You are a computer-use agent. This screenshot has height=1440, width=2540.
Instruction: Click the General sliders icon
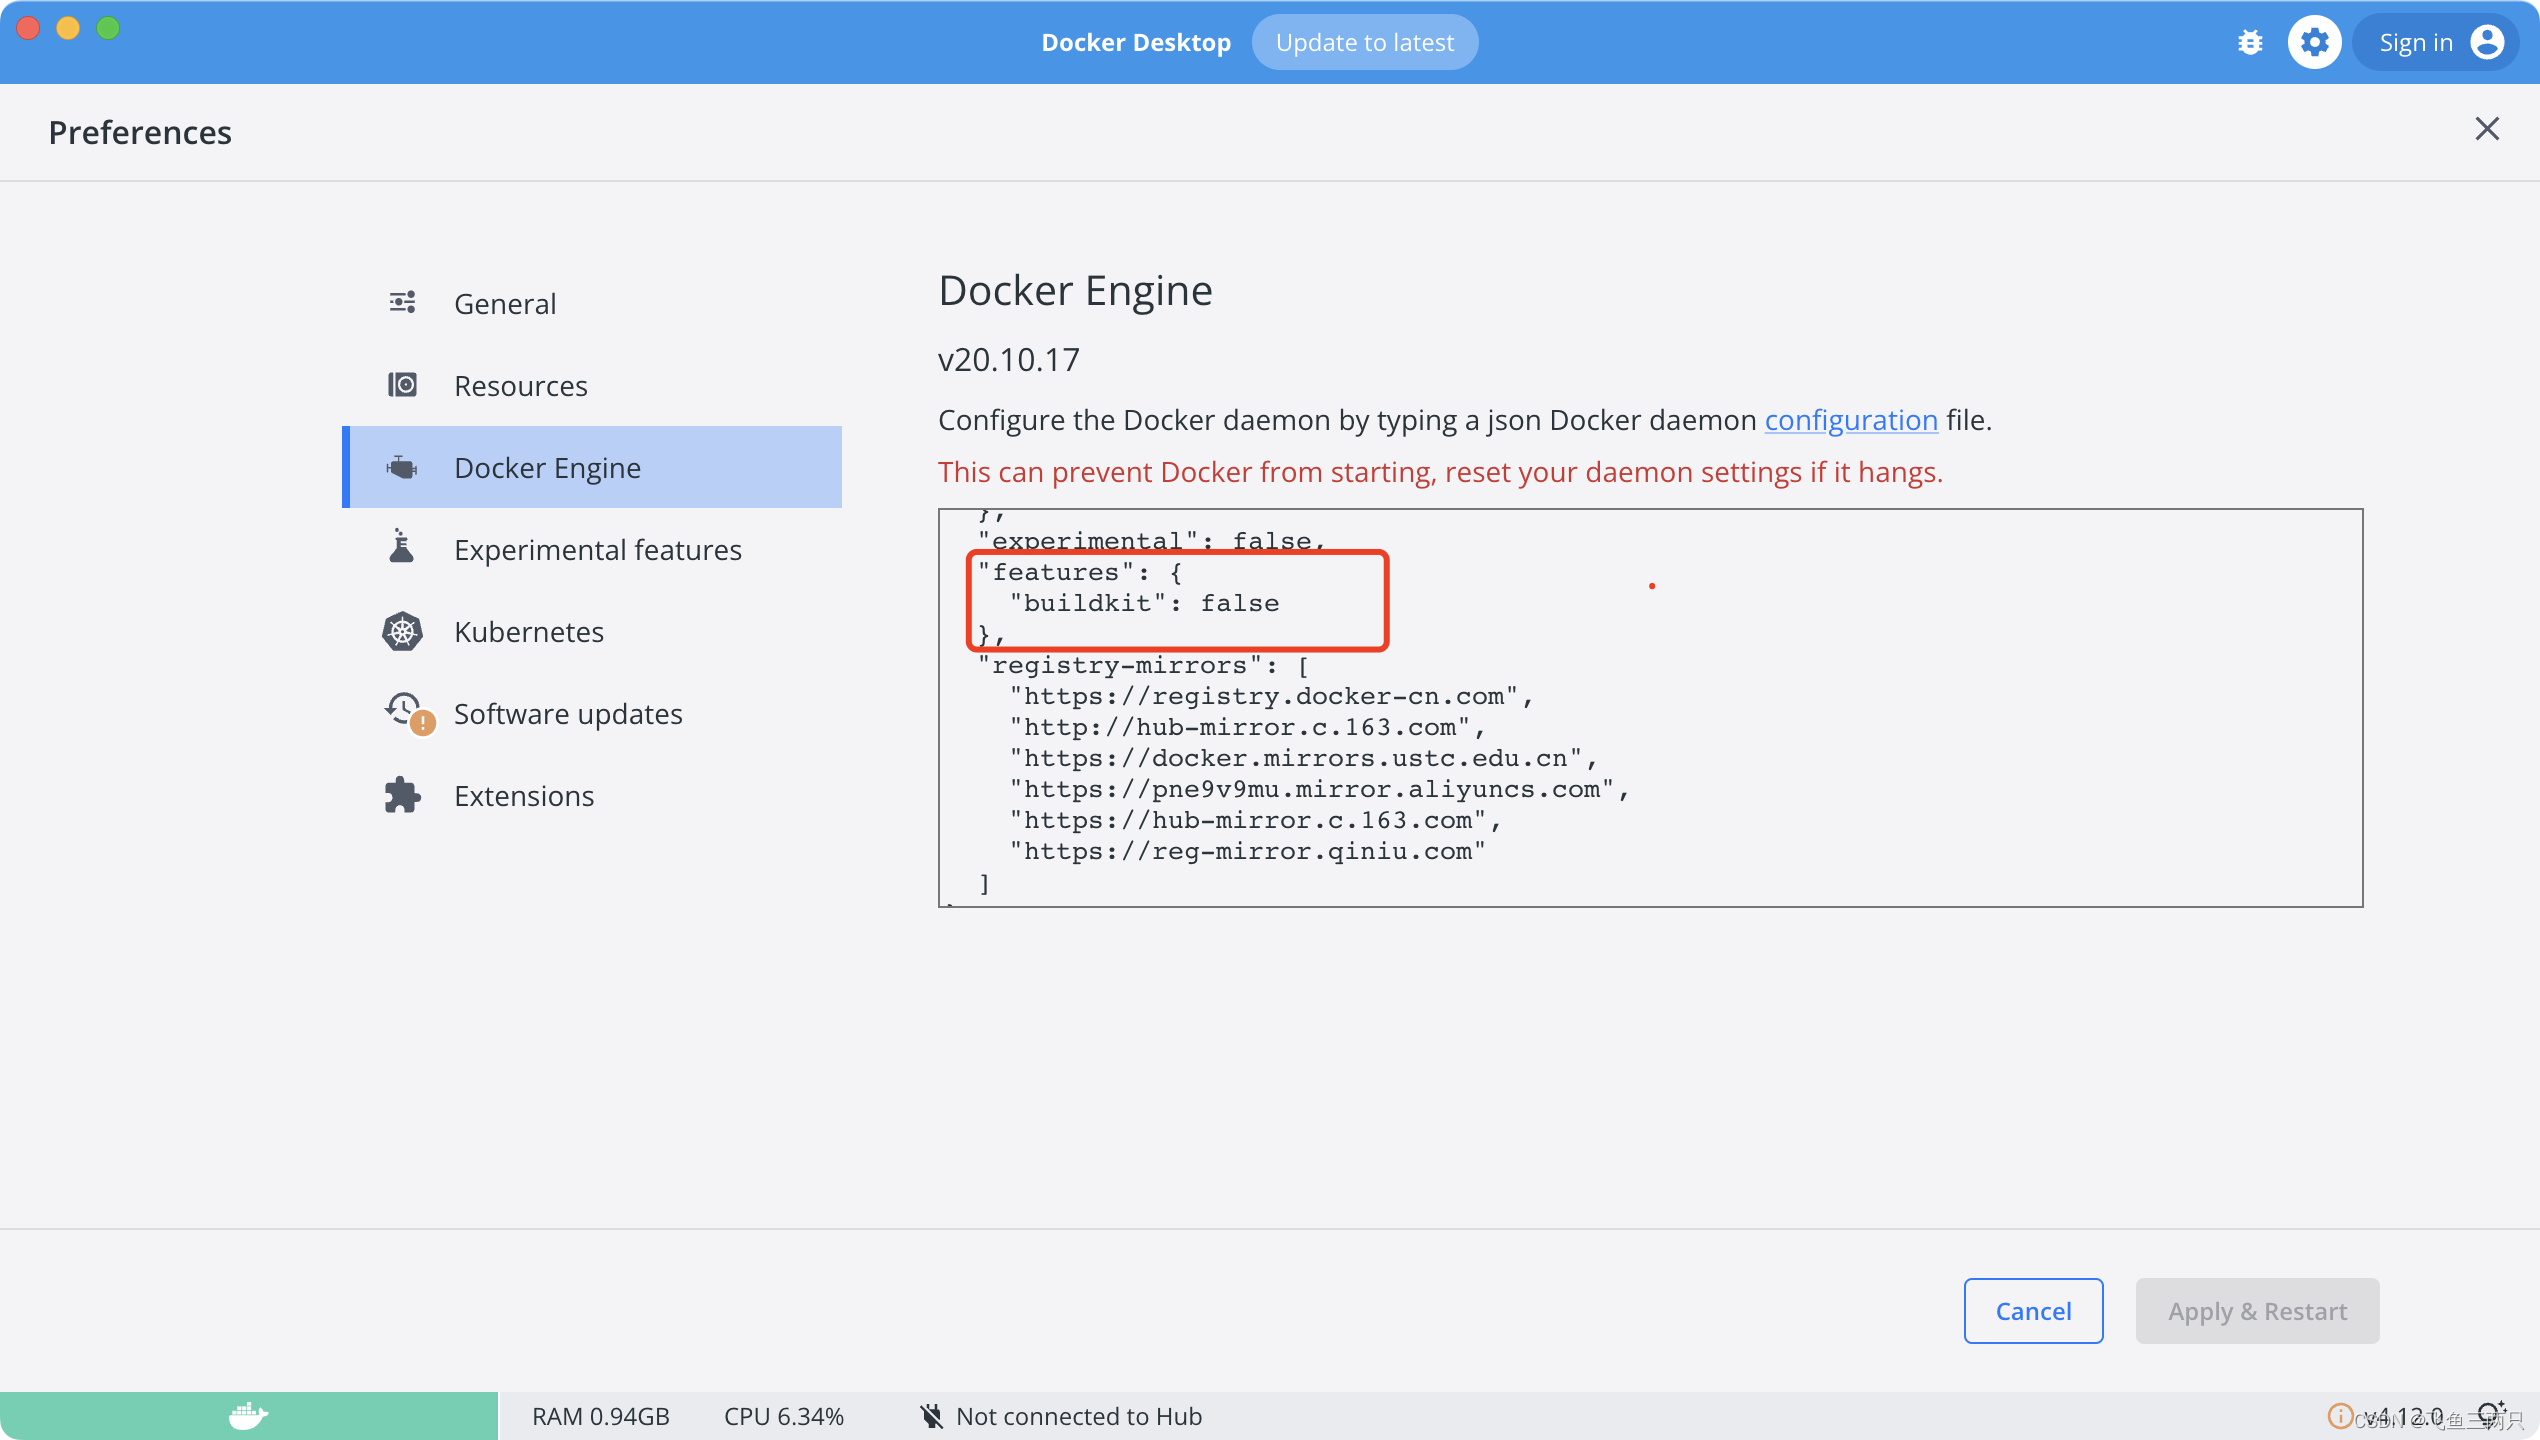click(x=402, y=302)
